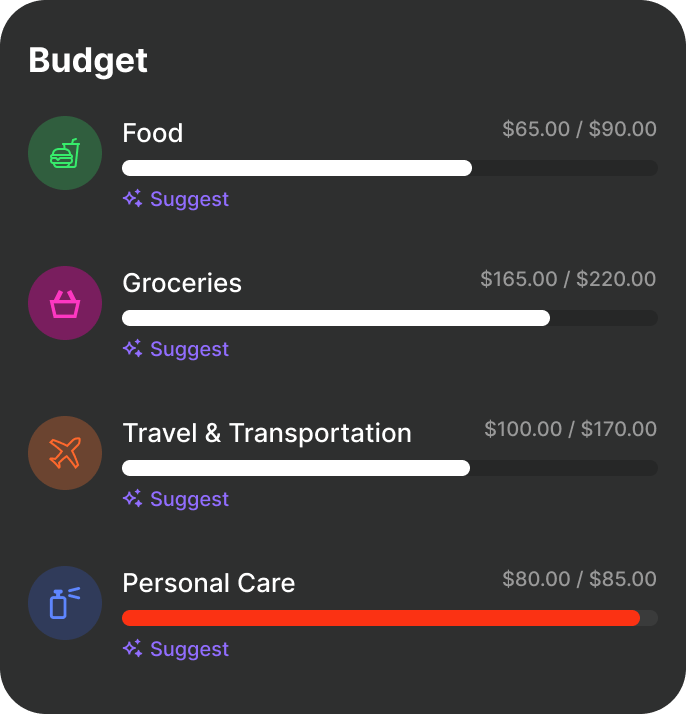Click sparkle icon beside Groceries Suggest

[x=133, y=349]
